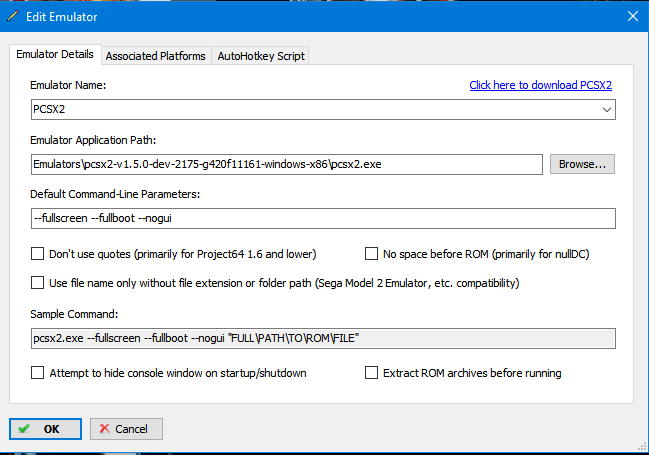Close the Edit Emulator dialog
Image resolution: width=649 pixels, height=455 pixels.
point(632,16)
